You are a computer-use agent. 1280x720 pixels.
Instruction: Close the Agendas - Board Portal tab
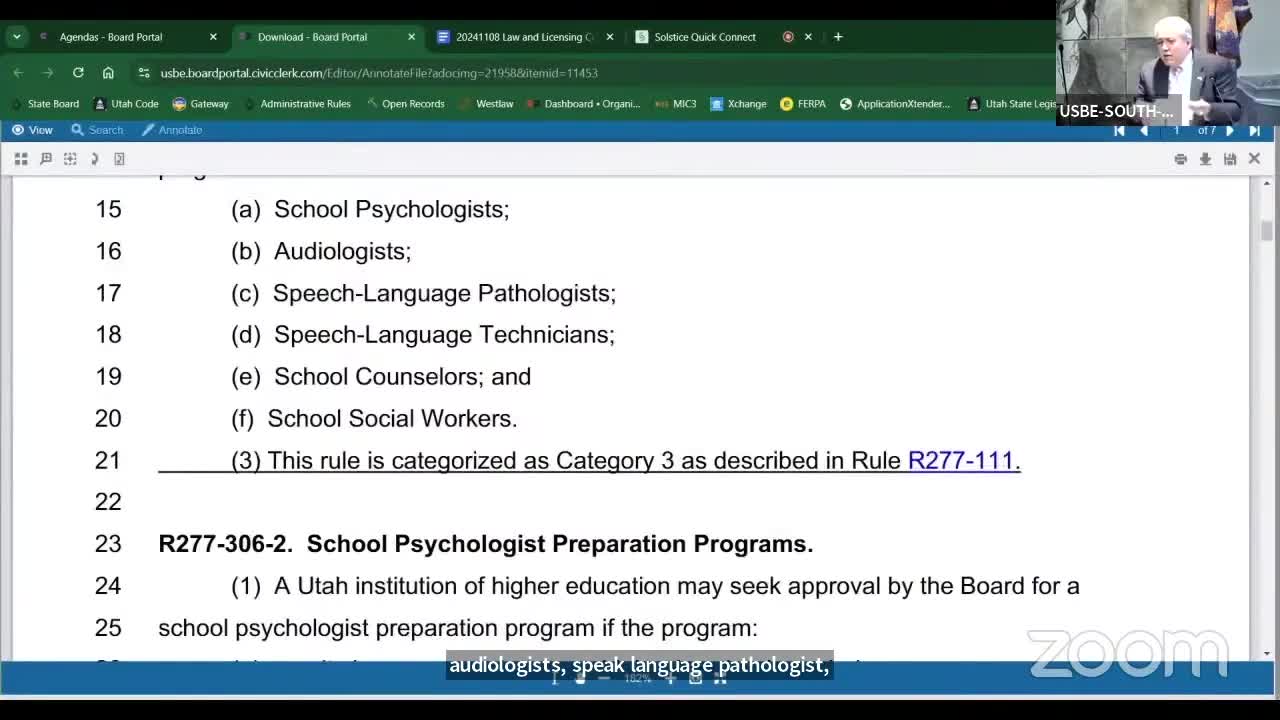[x=213, y=37]
